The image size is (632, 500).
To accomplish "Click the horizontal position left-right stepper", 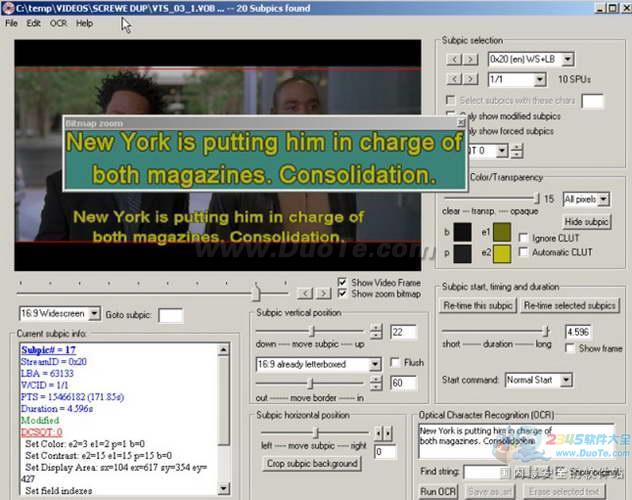I will click(383, 433).
